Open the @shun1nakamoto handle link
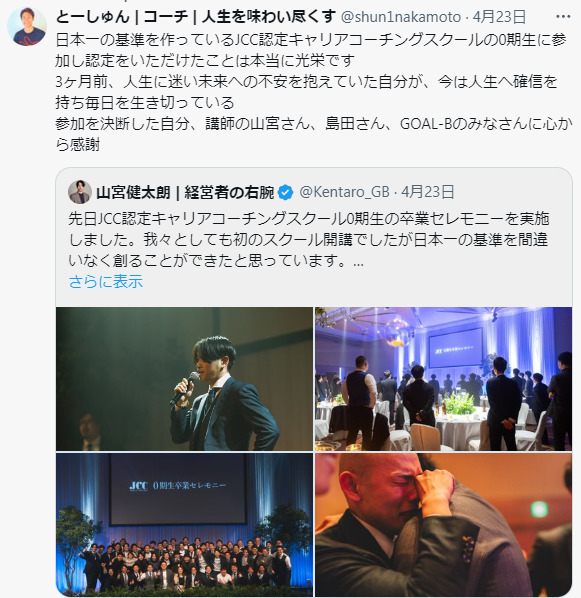581x598 pixels. pyautogui.click(x=401, y=17)
